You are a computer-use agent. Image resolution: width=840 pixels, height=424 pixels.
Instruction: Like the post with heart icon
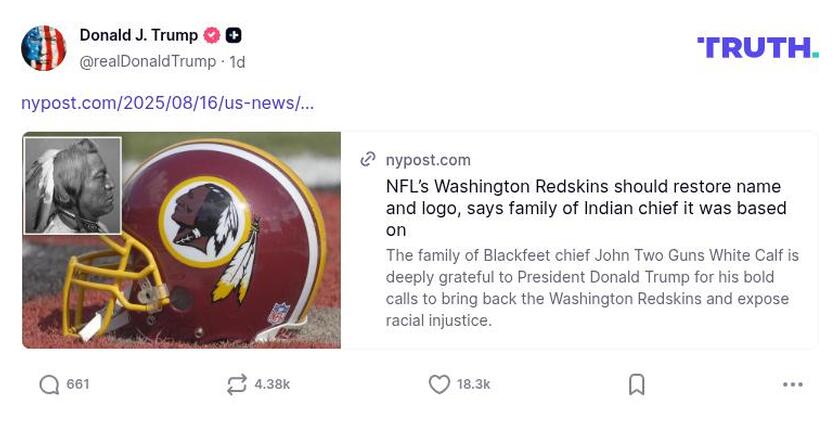click(439, 385)
